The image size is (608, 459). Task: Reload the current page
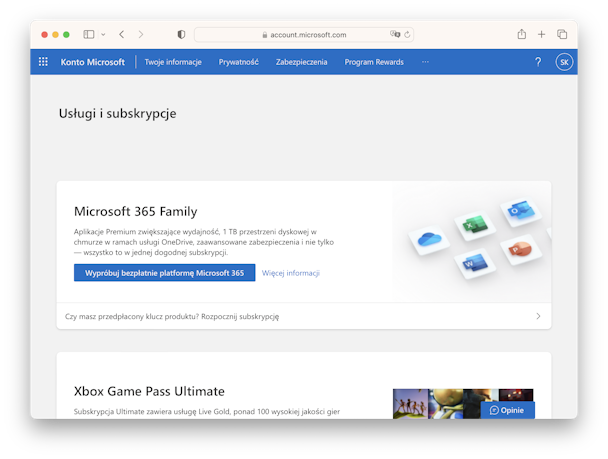[407, 35]
